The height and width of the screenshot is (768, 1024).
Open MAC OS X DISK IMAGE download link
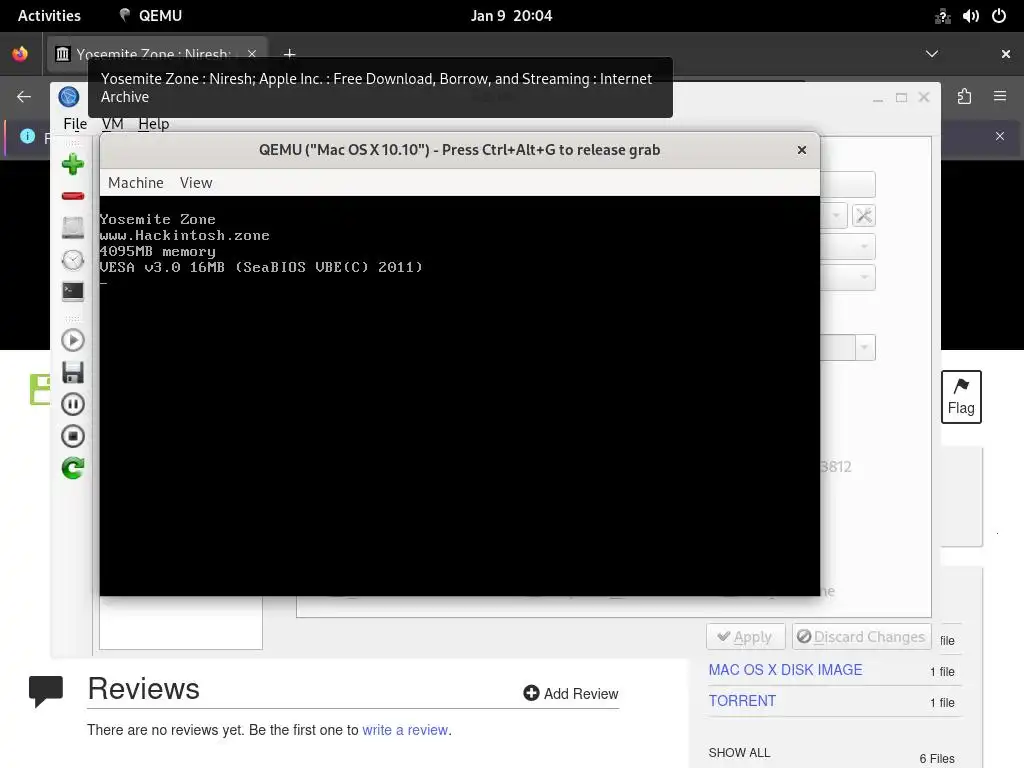[x=785, y=670]
